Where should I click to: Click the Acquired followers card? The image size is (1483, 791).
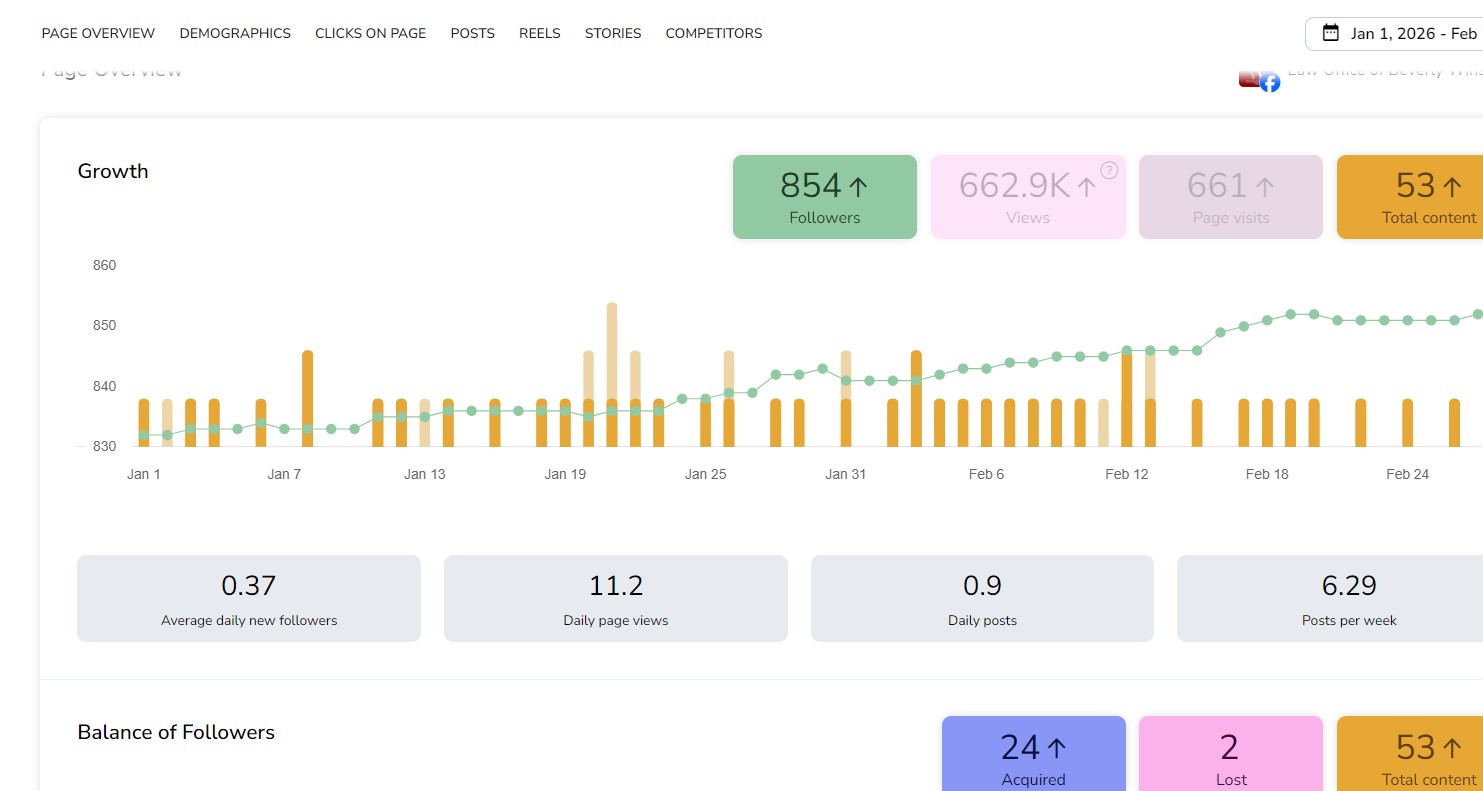pyautogui.click(x=1033, y=755)
